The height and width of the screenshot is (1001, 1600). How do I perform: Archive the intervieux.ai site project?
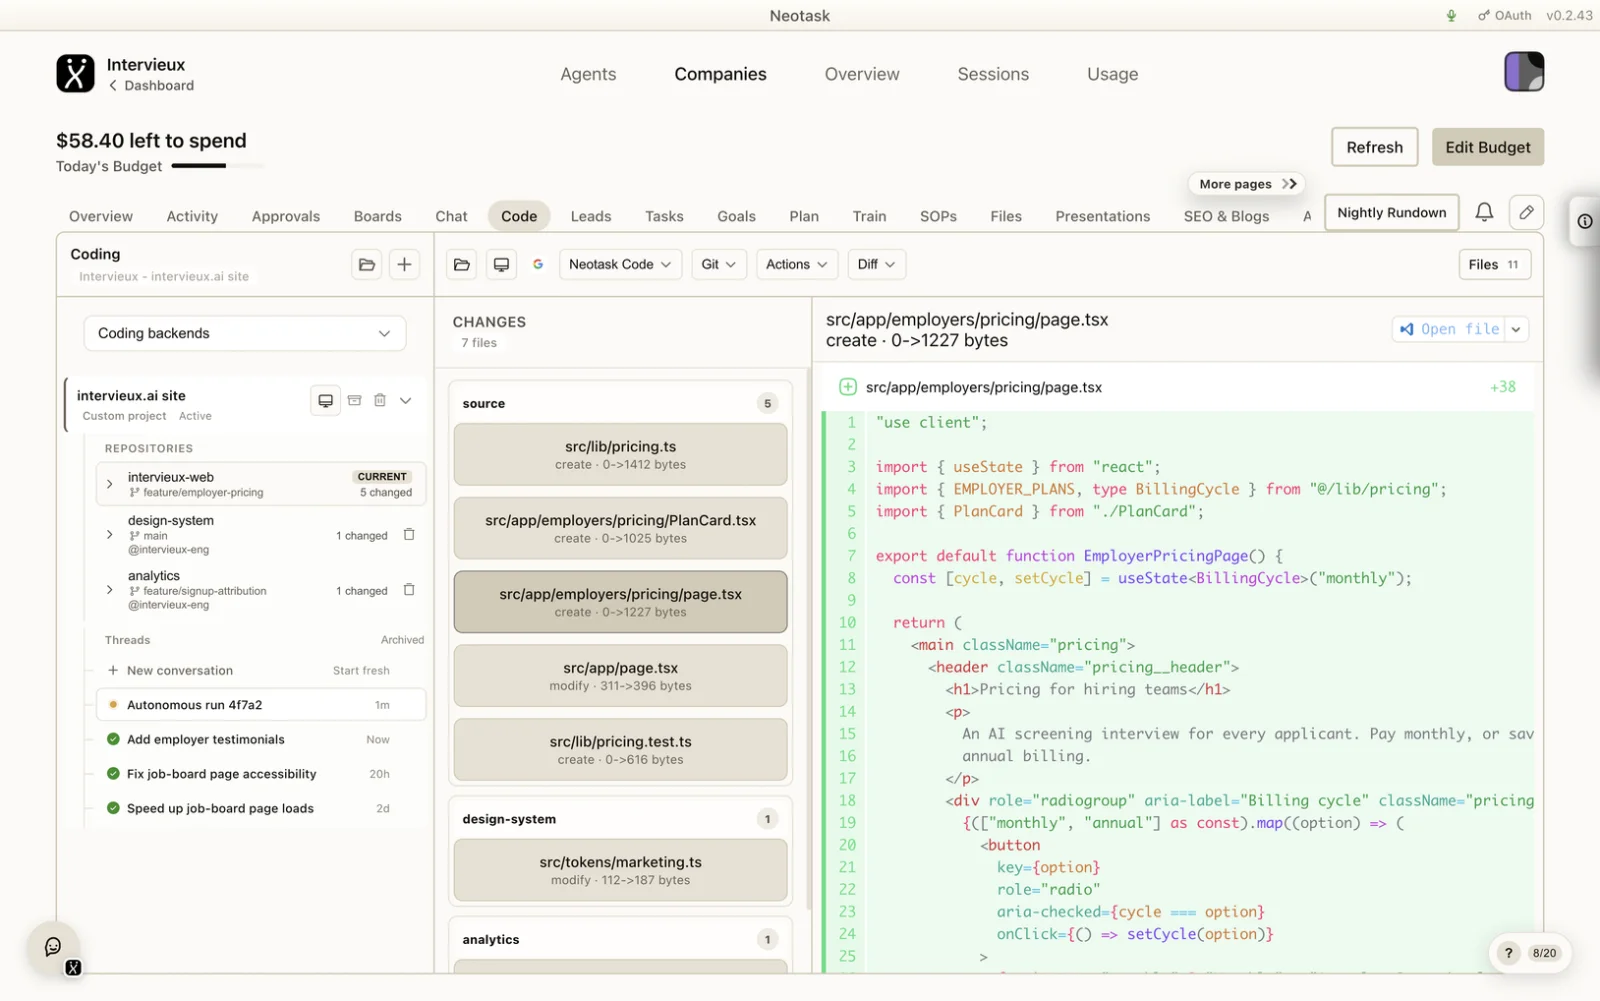[354, 400]
